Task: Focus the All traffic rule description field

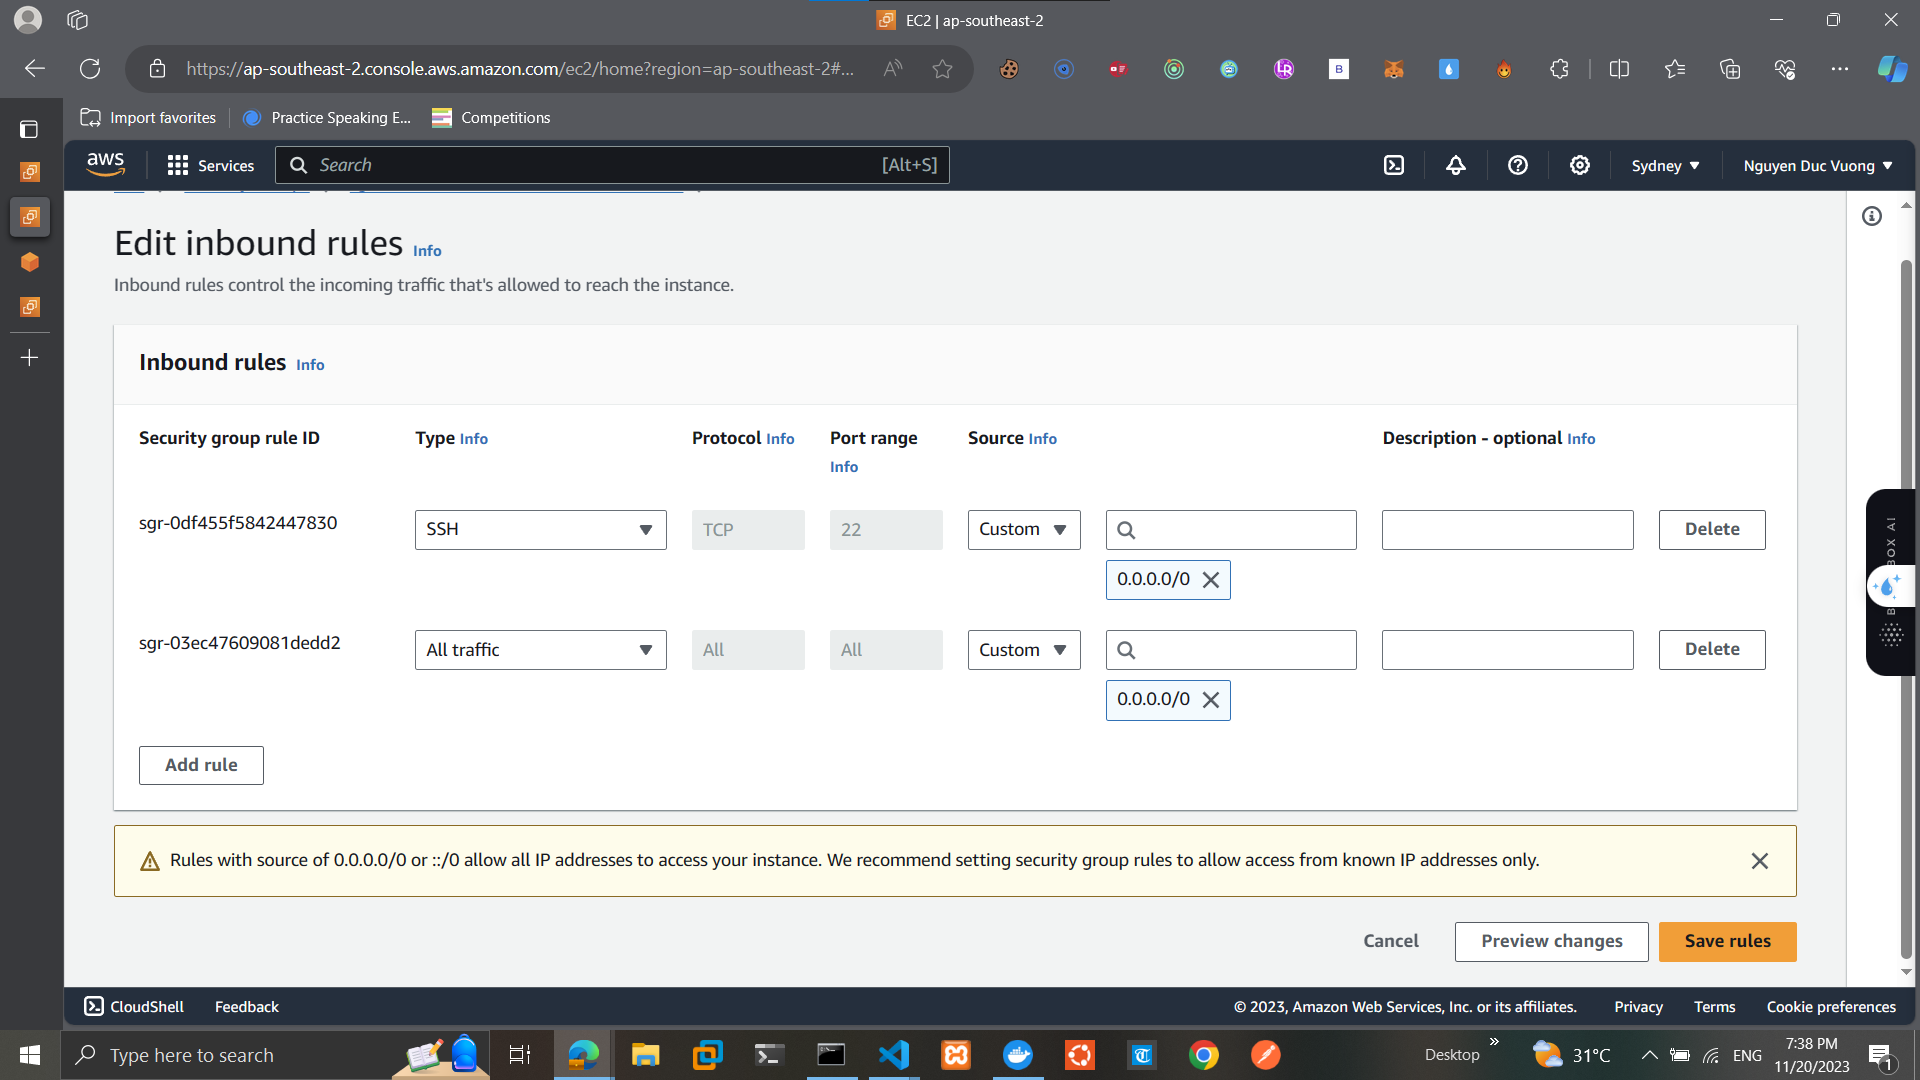Action: point(1507,650)
